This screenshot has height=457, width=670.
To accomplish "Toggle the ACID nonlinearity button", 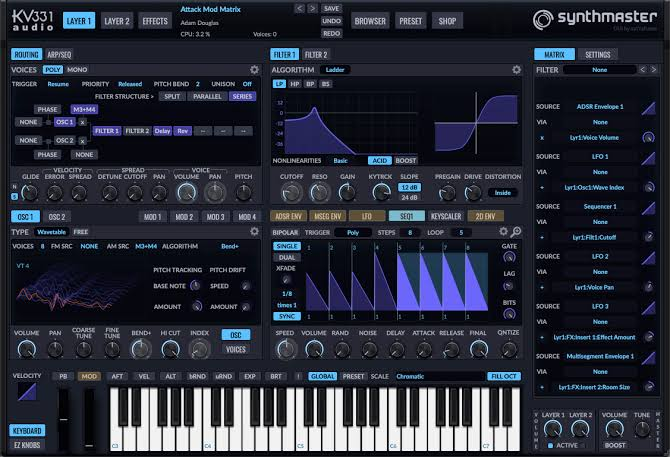I will coord(379,161).
